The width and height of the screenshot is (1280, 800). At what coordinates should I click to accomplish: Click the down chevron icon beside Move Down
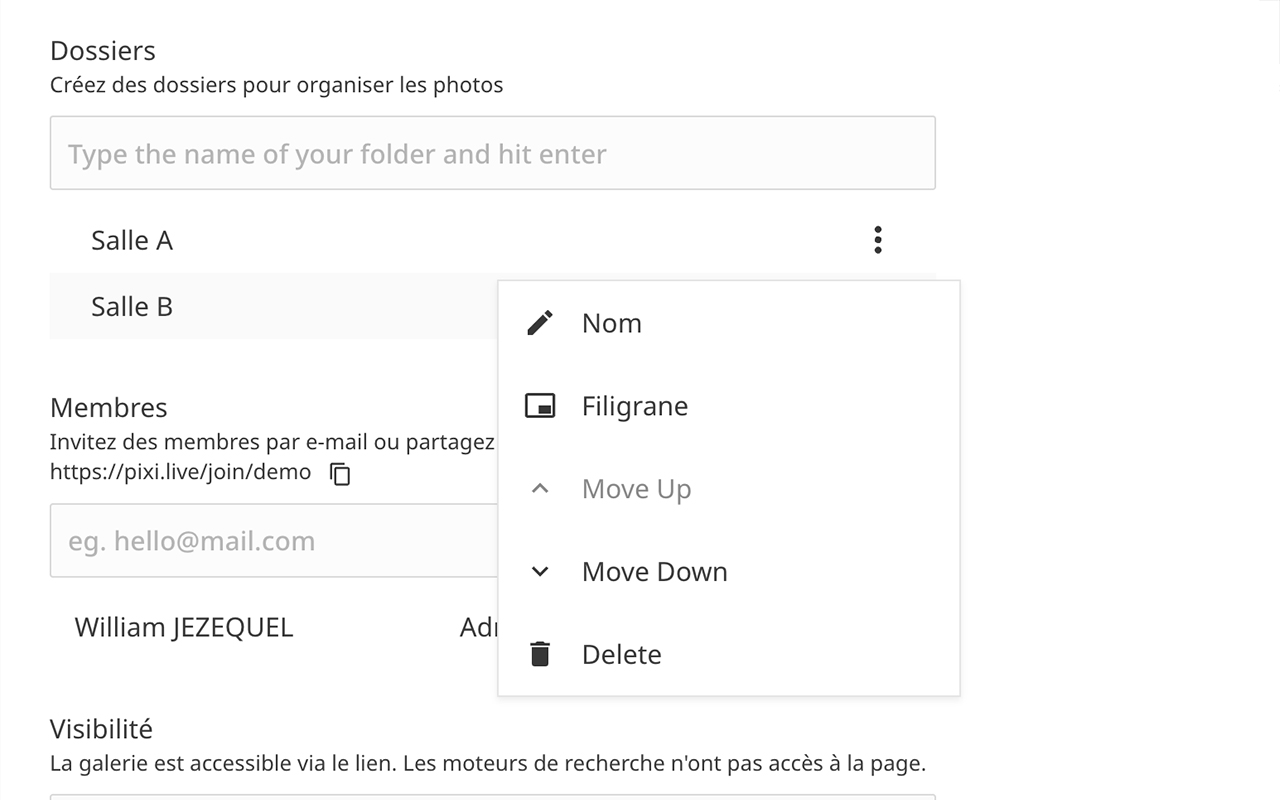point(540,572)
